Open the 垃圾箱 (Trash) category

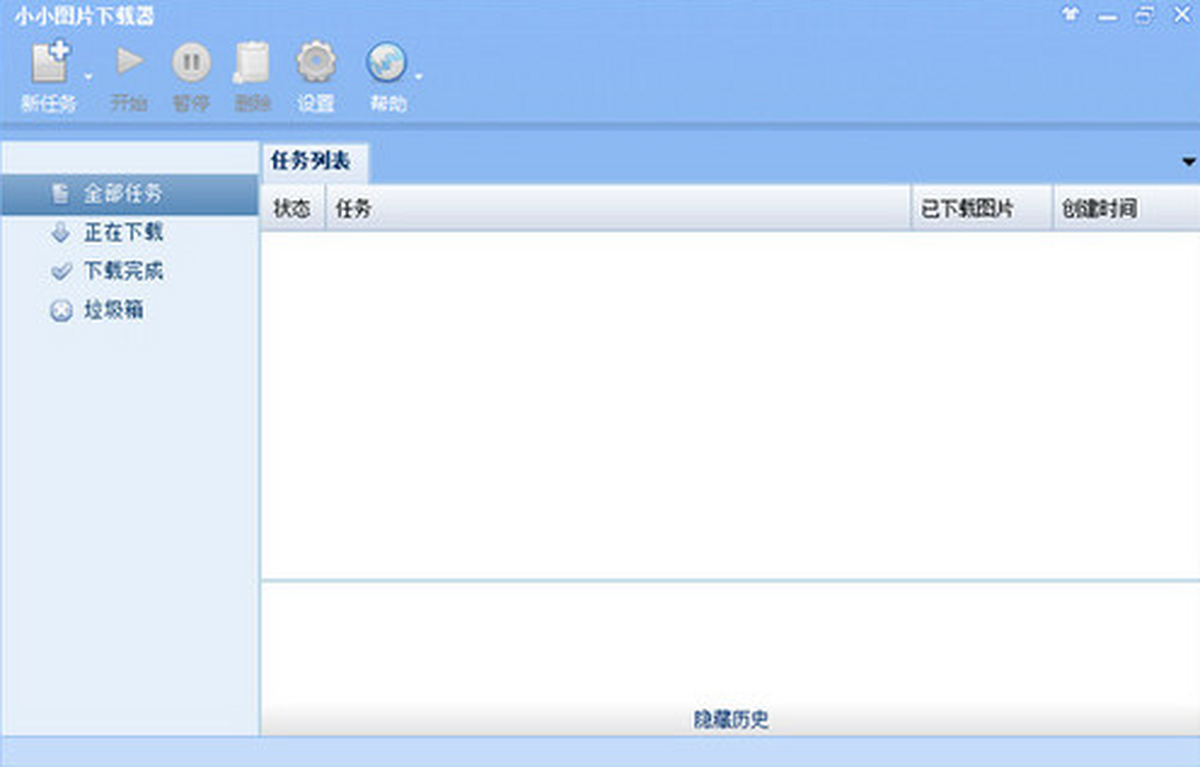[113, 310]
